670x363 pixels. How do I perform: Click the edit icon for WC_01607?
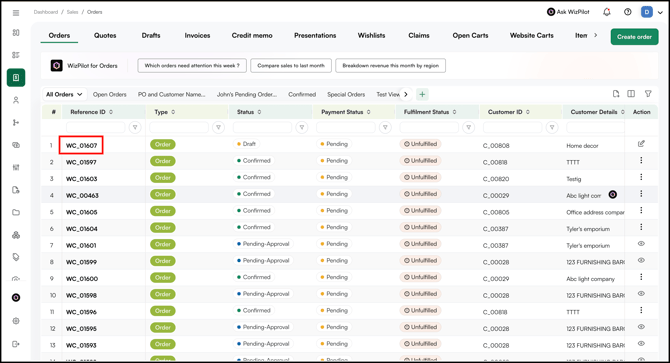click(x=641, y=144)
